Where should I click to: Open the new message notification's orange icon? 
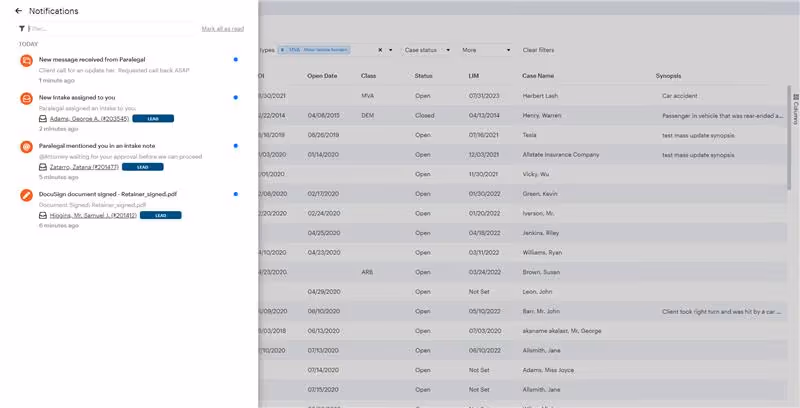[x=27, y=61]
